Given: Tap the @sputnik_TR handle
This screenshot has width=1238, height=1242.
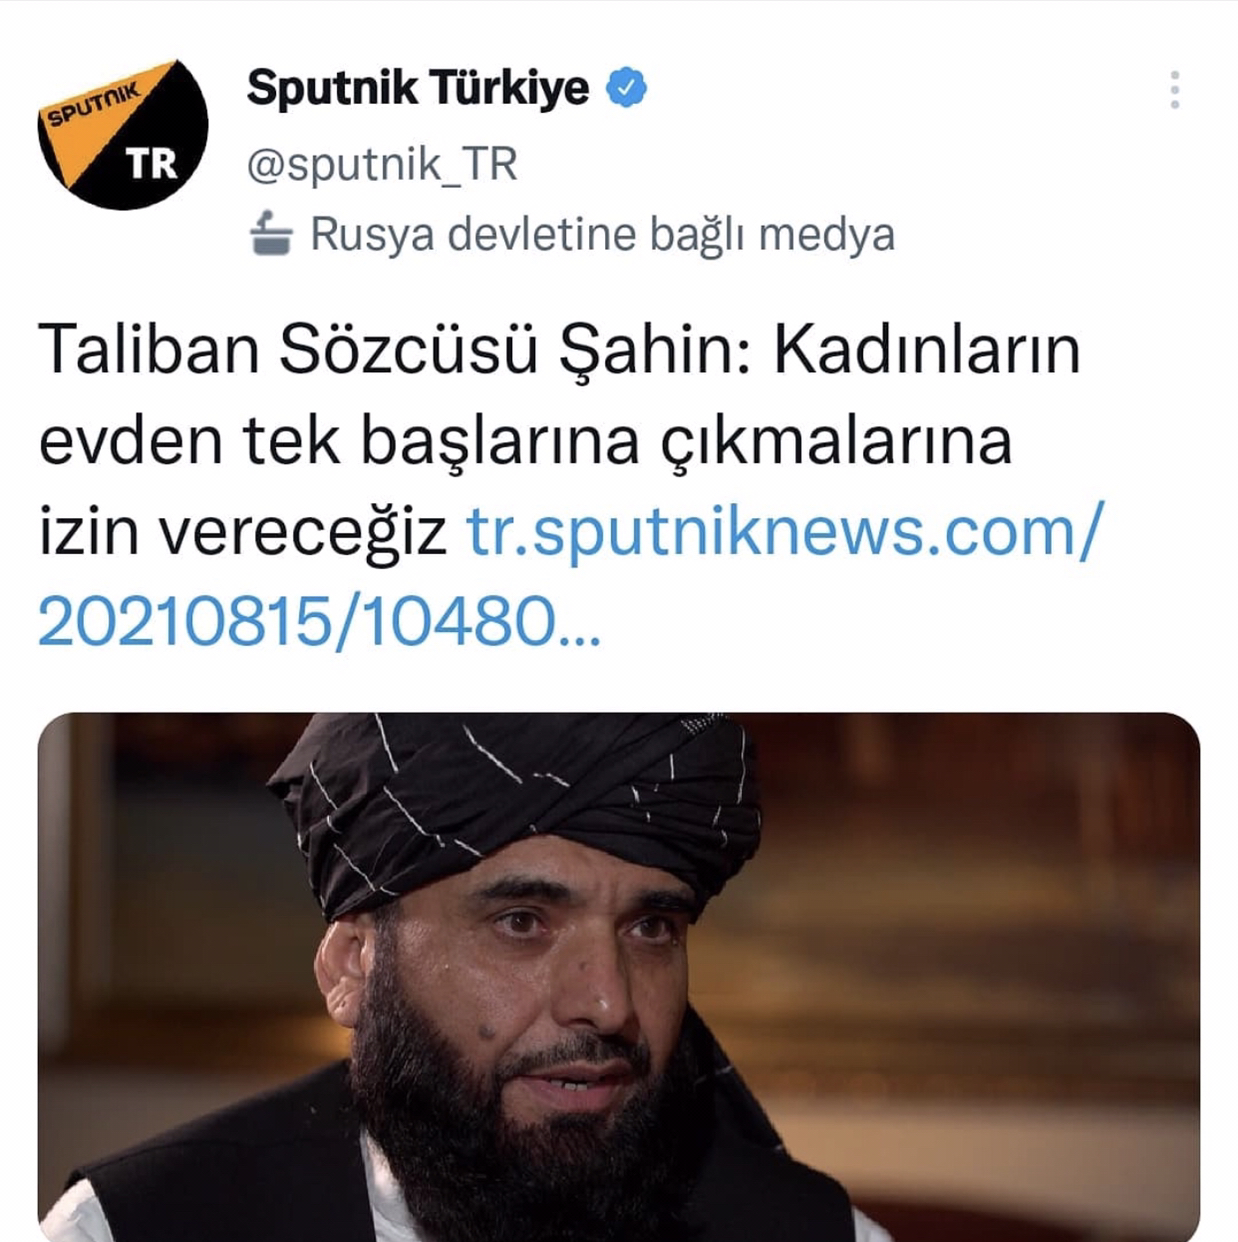Looking at the screenshot, I should click(x=382, y=164).
